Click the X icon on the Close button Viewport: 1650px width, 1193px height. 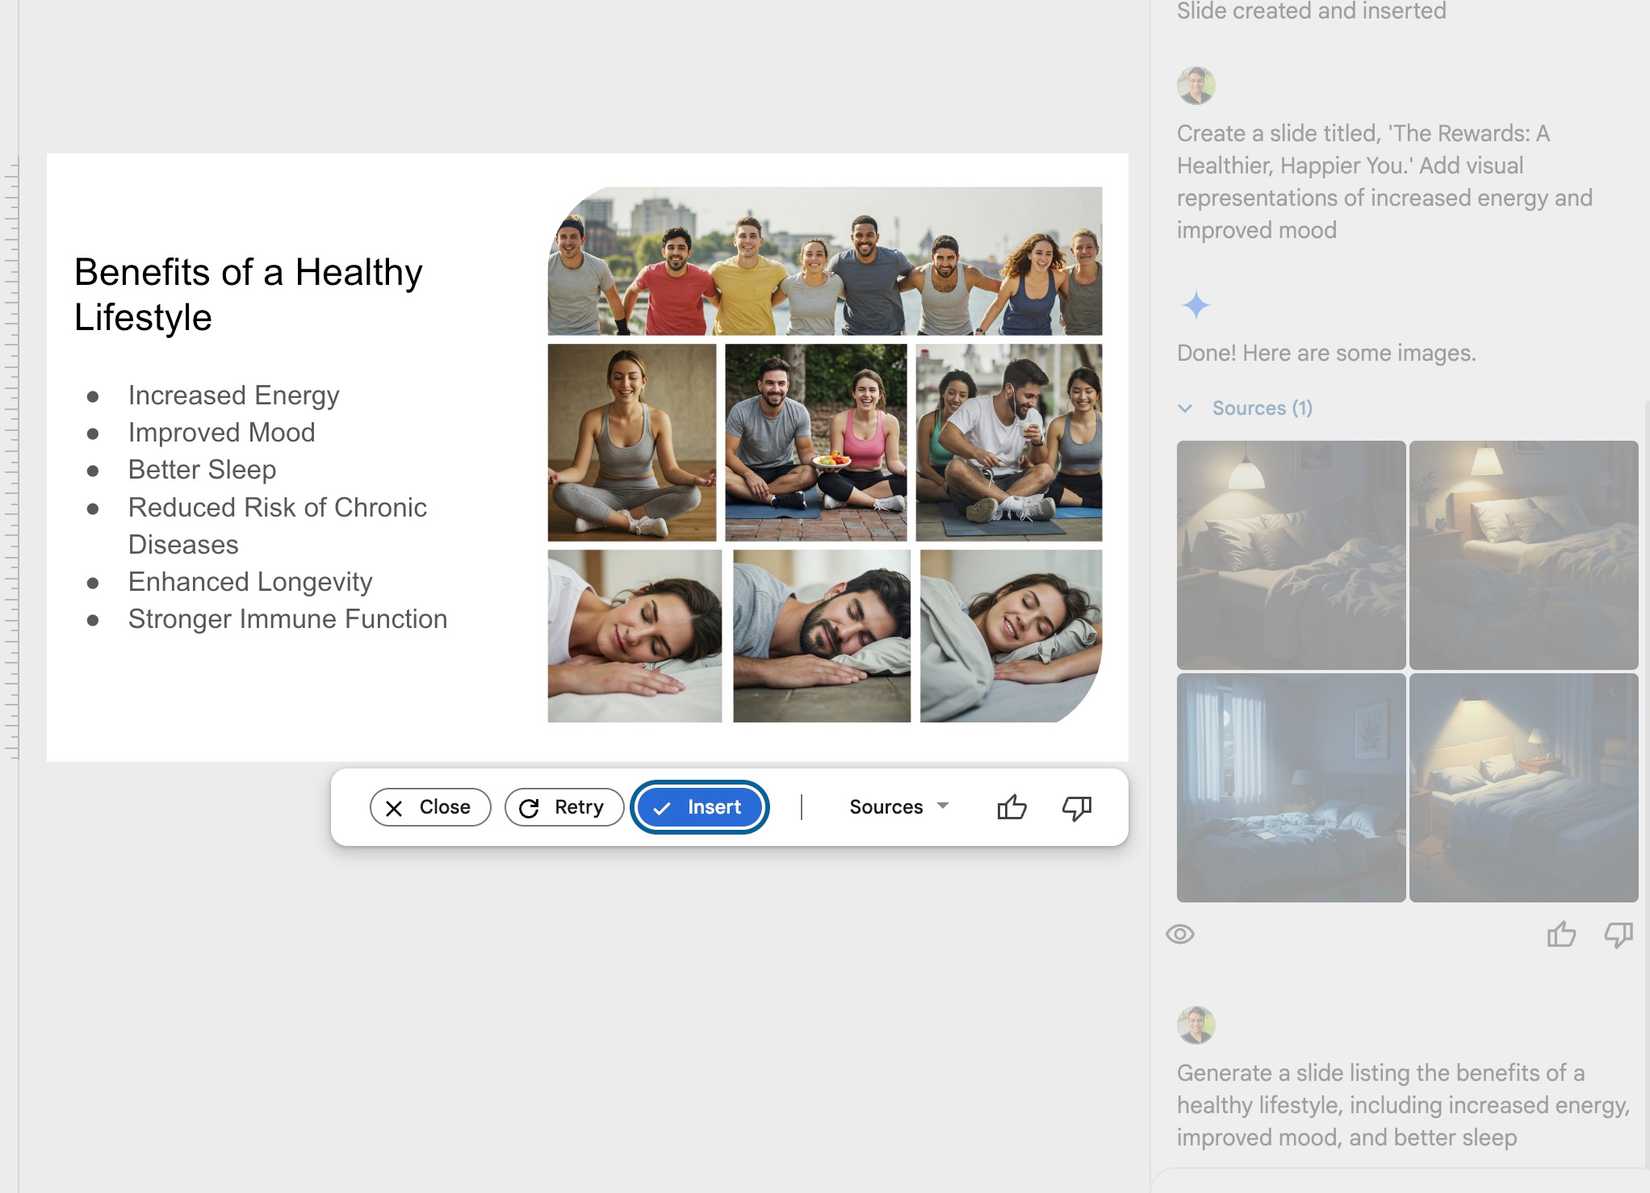(396, 807)
